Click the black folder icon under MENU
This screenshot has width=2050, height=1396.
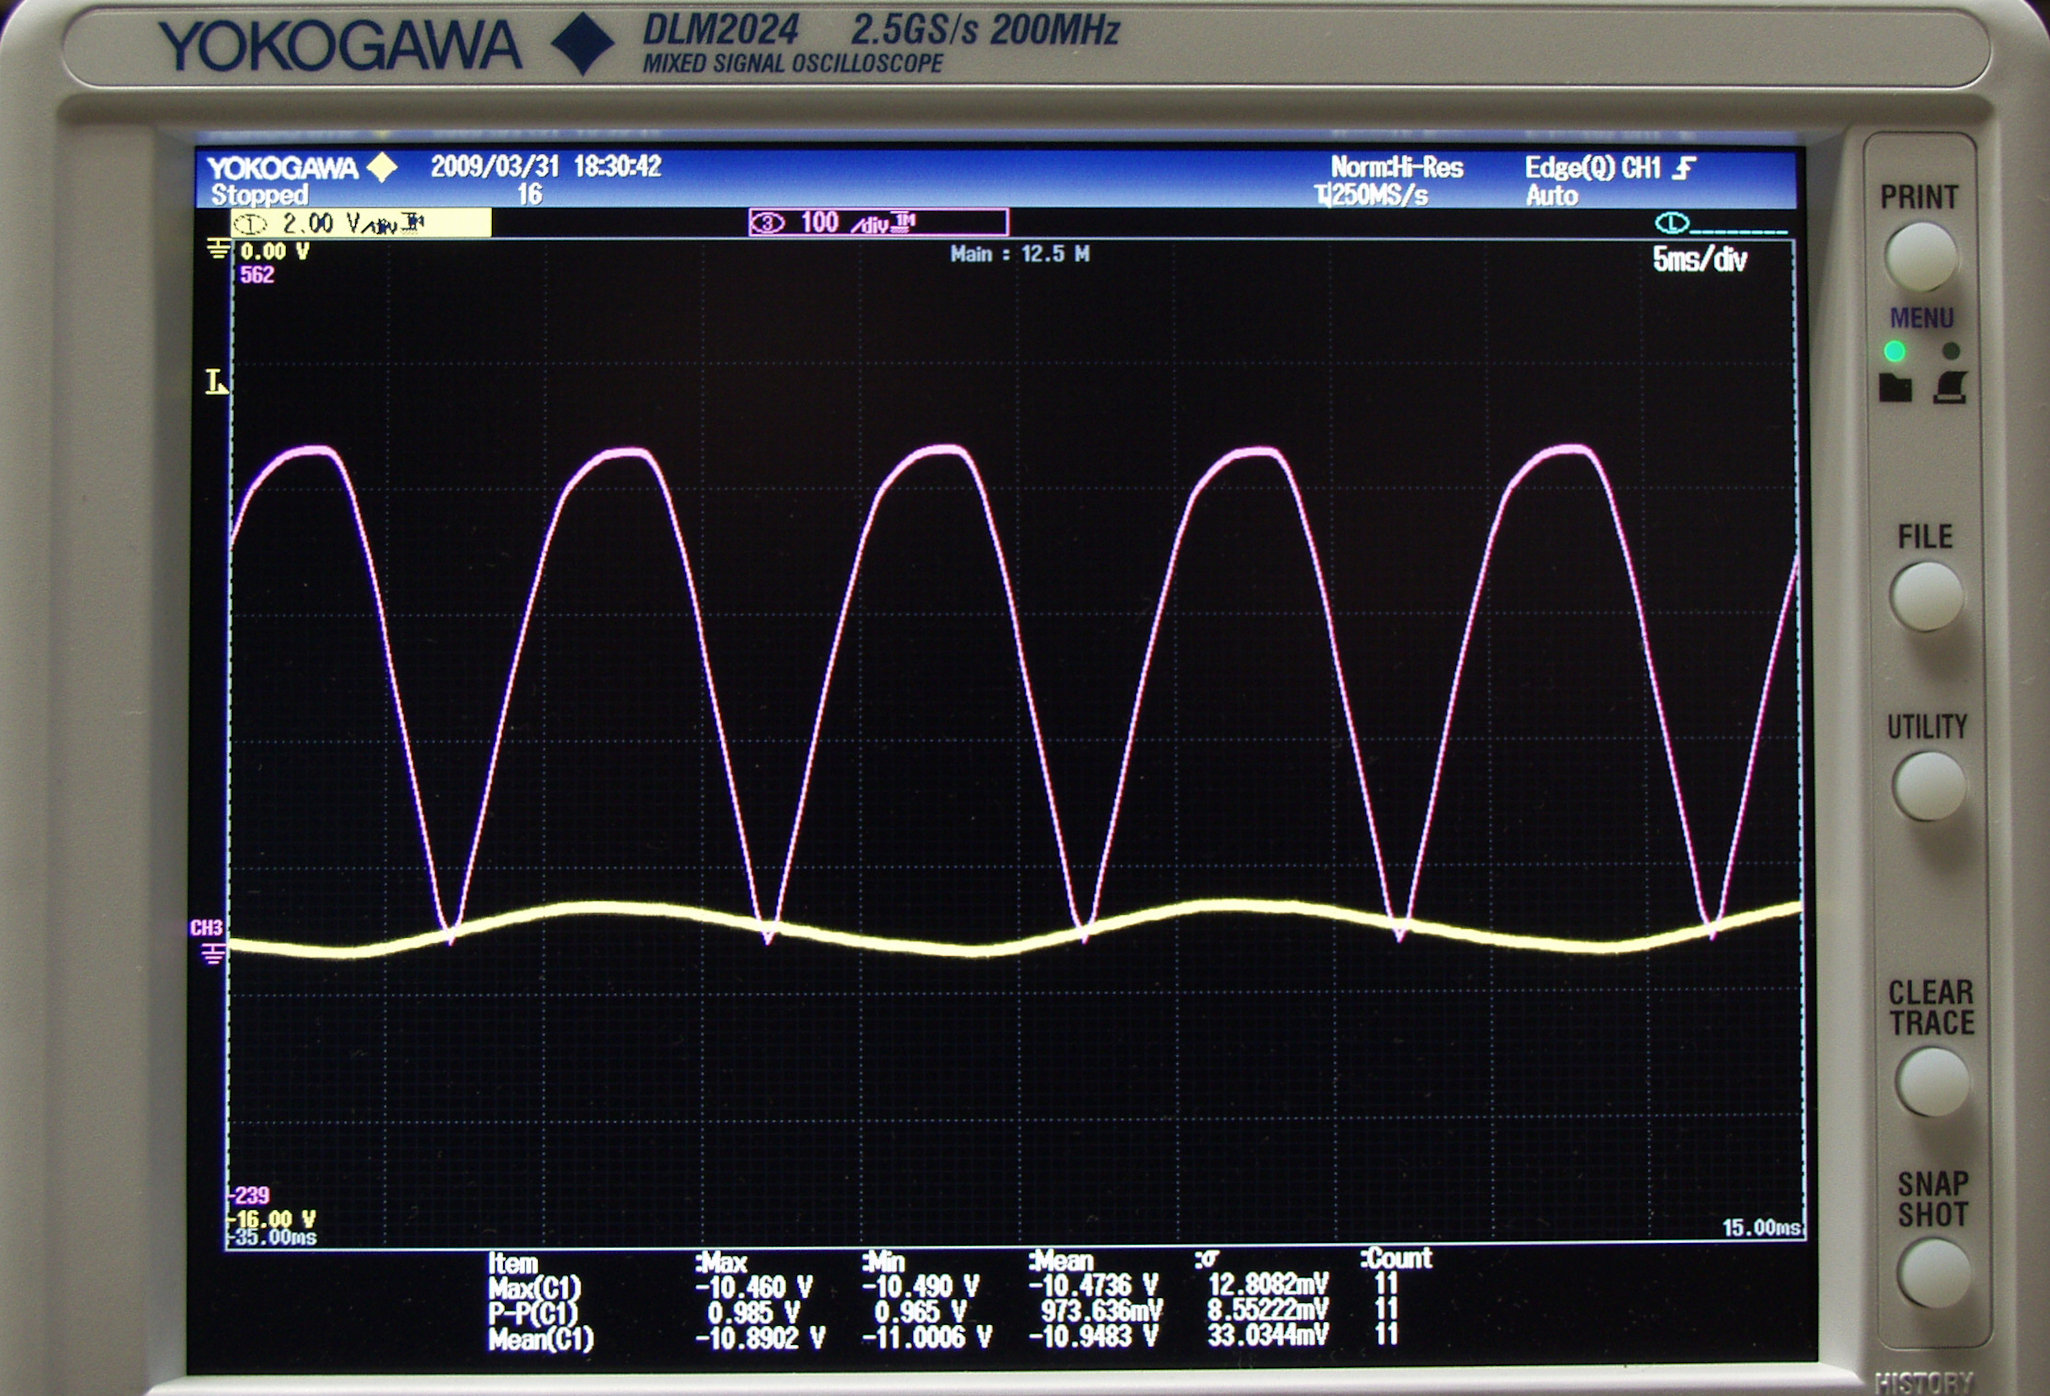1895,388
